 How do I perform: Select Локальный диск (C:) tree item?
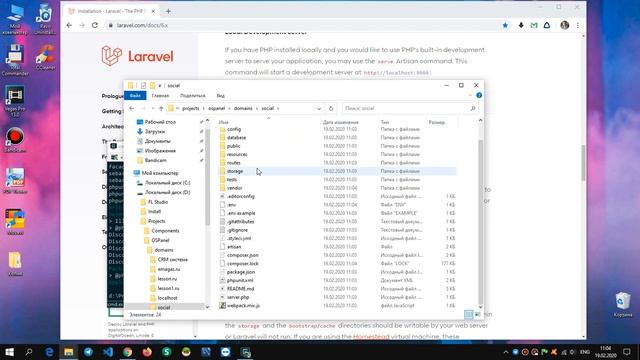[167, 183]
